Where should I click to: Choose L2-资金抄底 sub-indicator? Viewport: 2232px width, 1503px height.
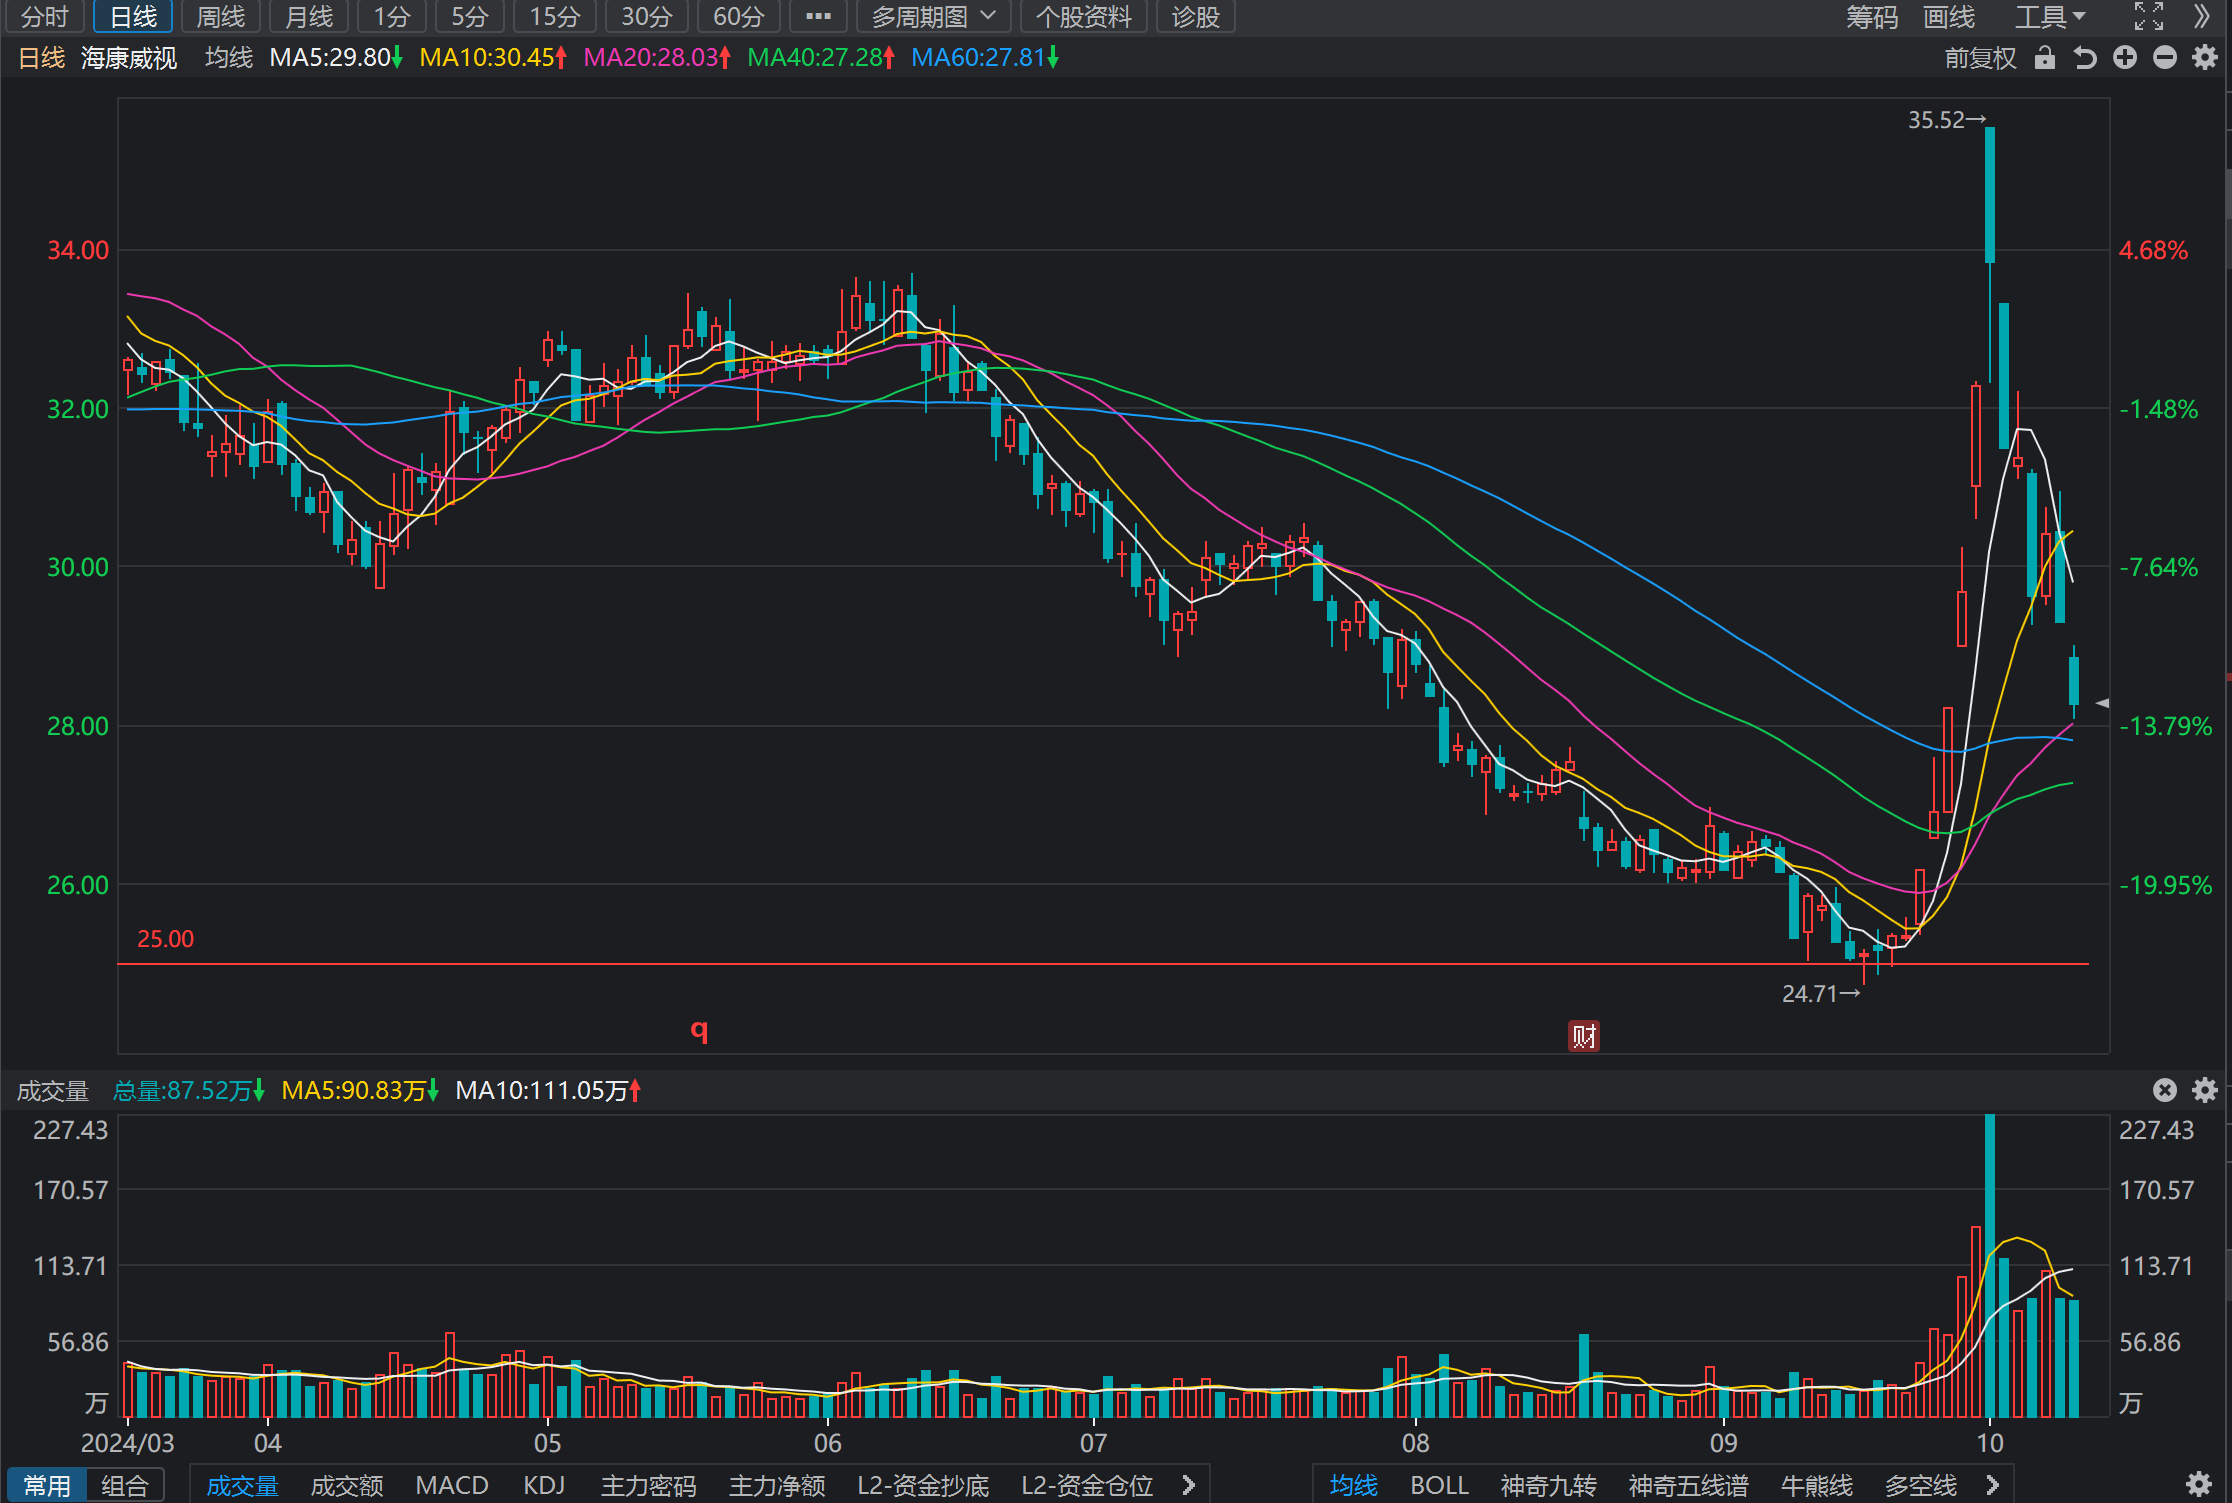923,1485
